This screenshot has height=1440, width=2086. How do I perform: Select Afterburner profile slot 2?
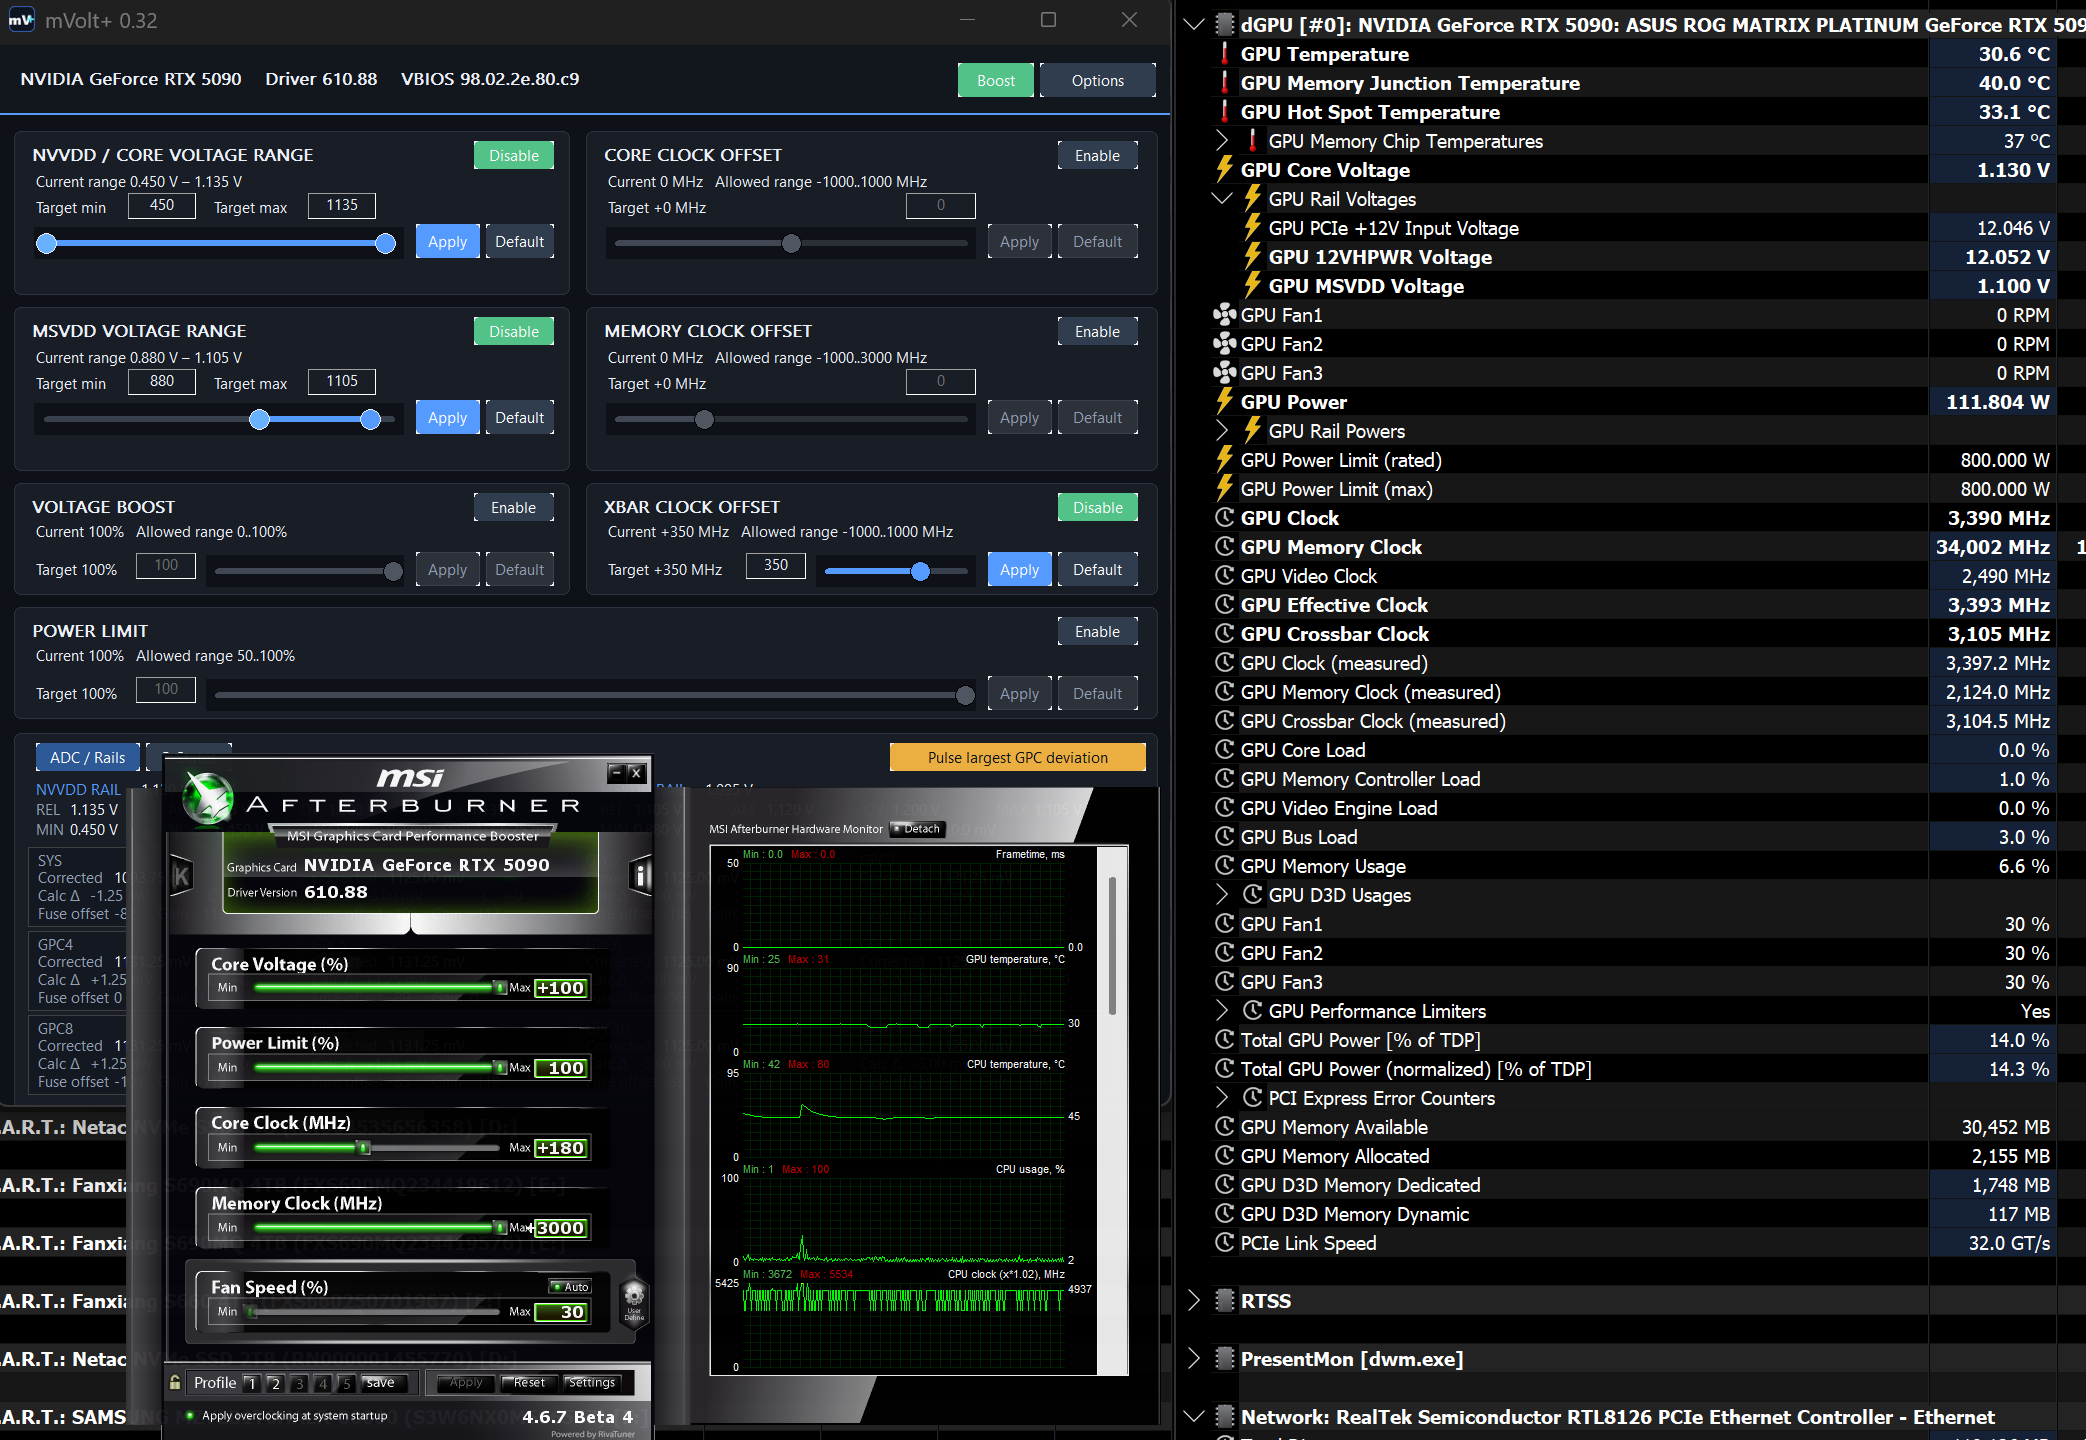tap(275, 1384)
